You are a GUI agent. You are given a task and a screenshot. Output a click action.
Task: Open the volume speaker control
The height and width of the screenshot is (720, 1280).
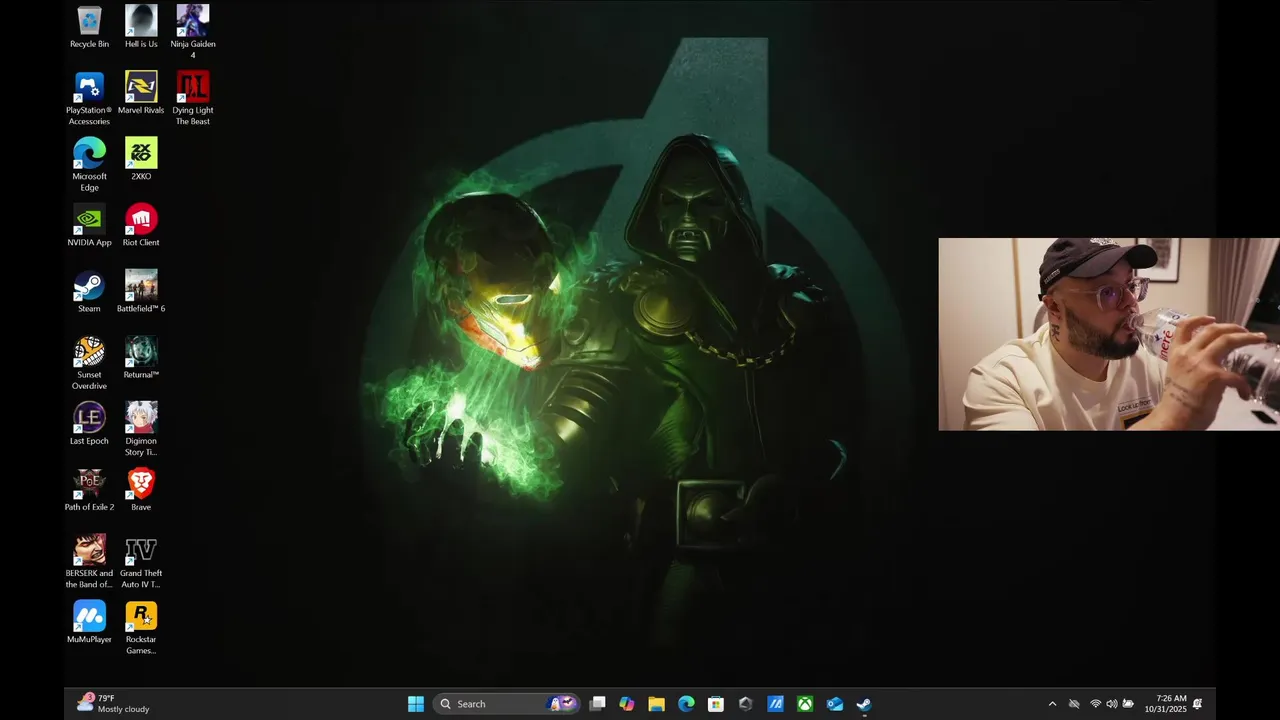(1112, 704)
